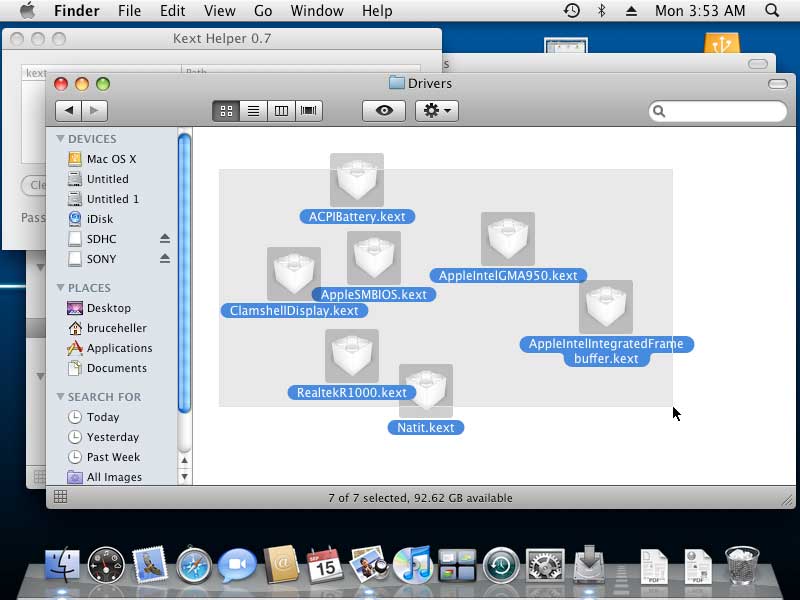The width and height of the screenshot is (800, 600).
Task: Open the Go menu
Action: (263, 11)
